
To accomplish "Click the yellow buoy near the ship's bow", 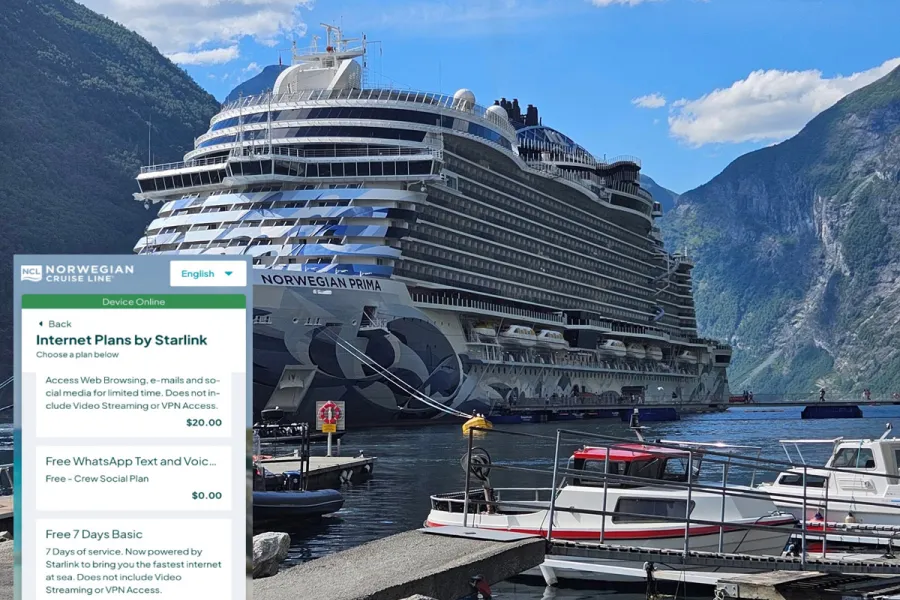I will pos(477,424).
